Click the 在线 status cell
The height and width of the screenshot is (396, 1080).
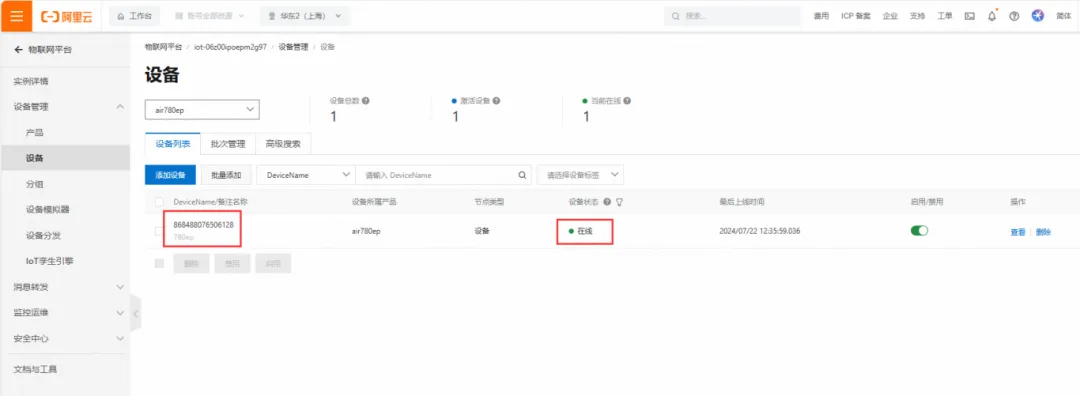(x=581, y=231)
